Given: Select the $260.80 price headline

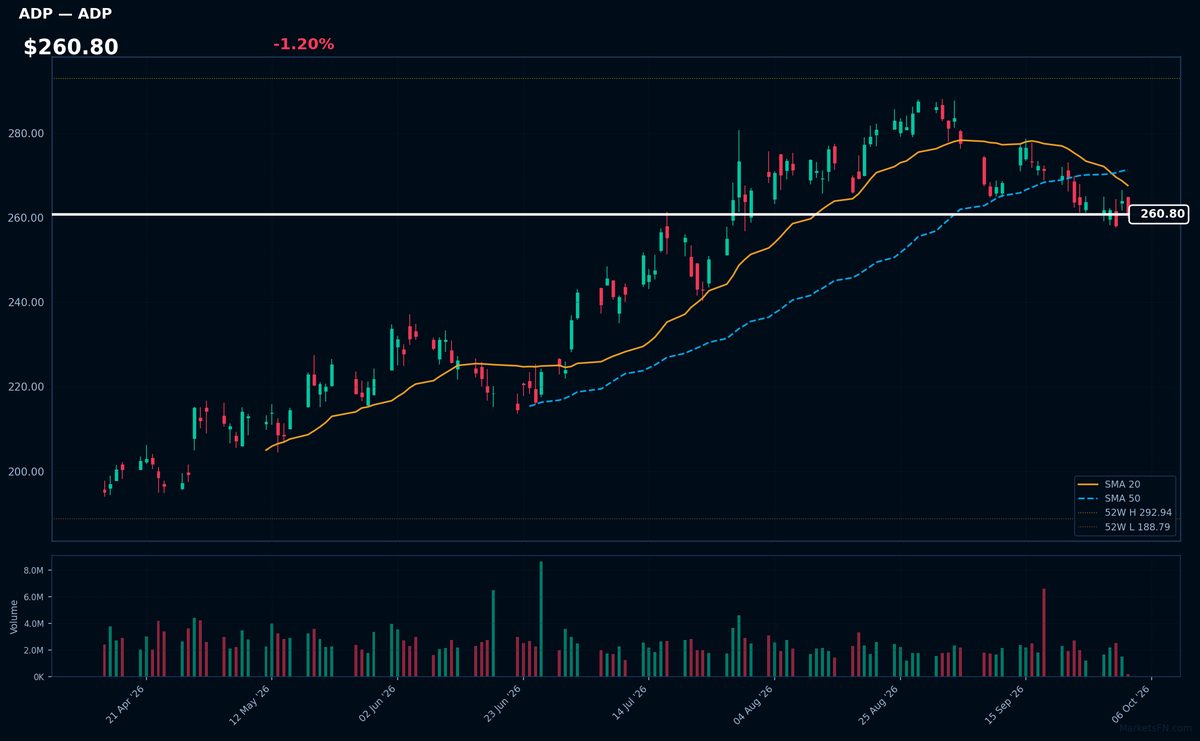Looking at the screenshot, I should pyautogui.click(x=71, y=47).
